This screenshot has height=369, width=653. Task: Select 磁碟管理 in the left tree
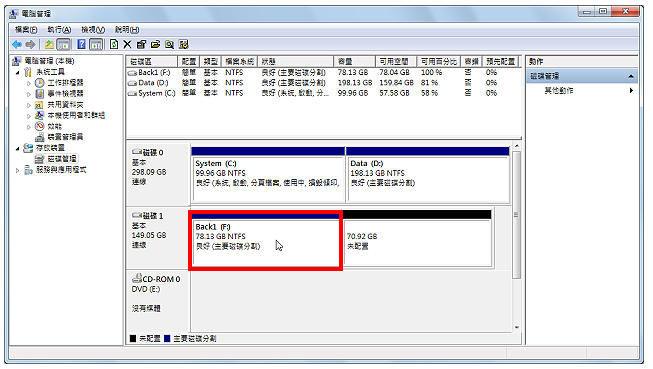pos(62,159)
